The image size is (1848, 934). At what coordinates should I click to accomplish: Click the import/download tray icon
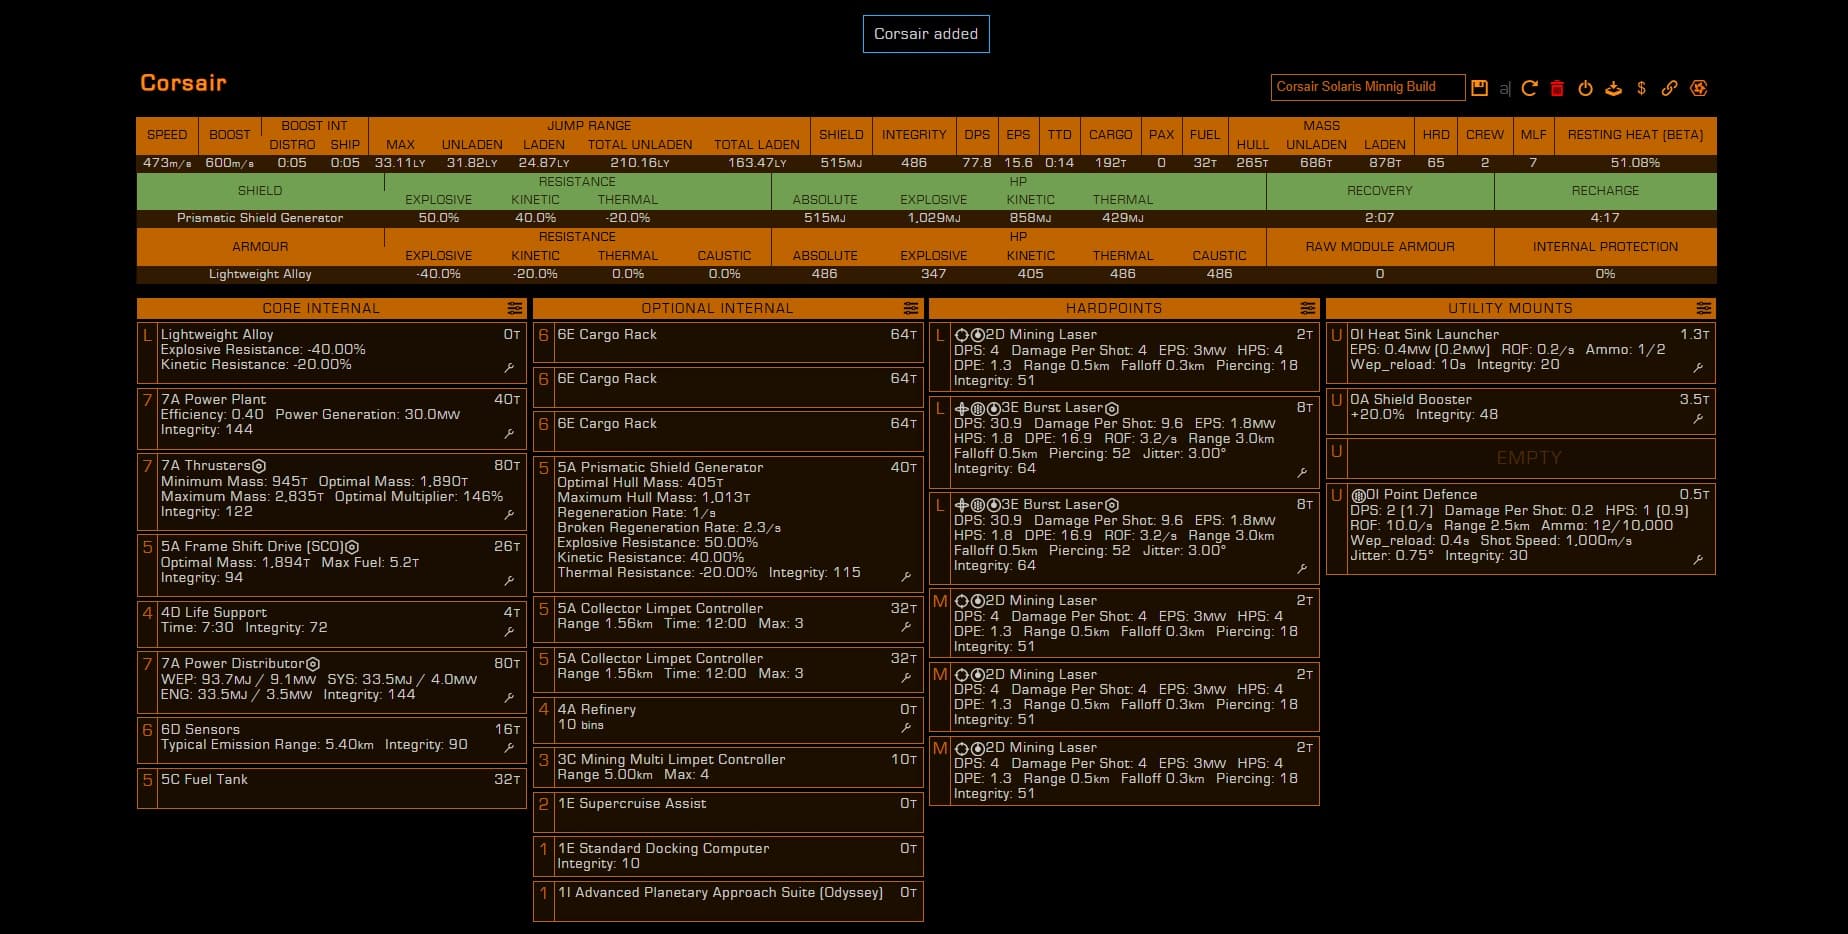click(x=1613, y=88)
